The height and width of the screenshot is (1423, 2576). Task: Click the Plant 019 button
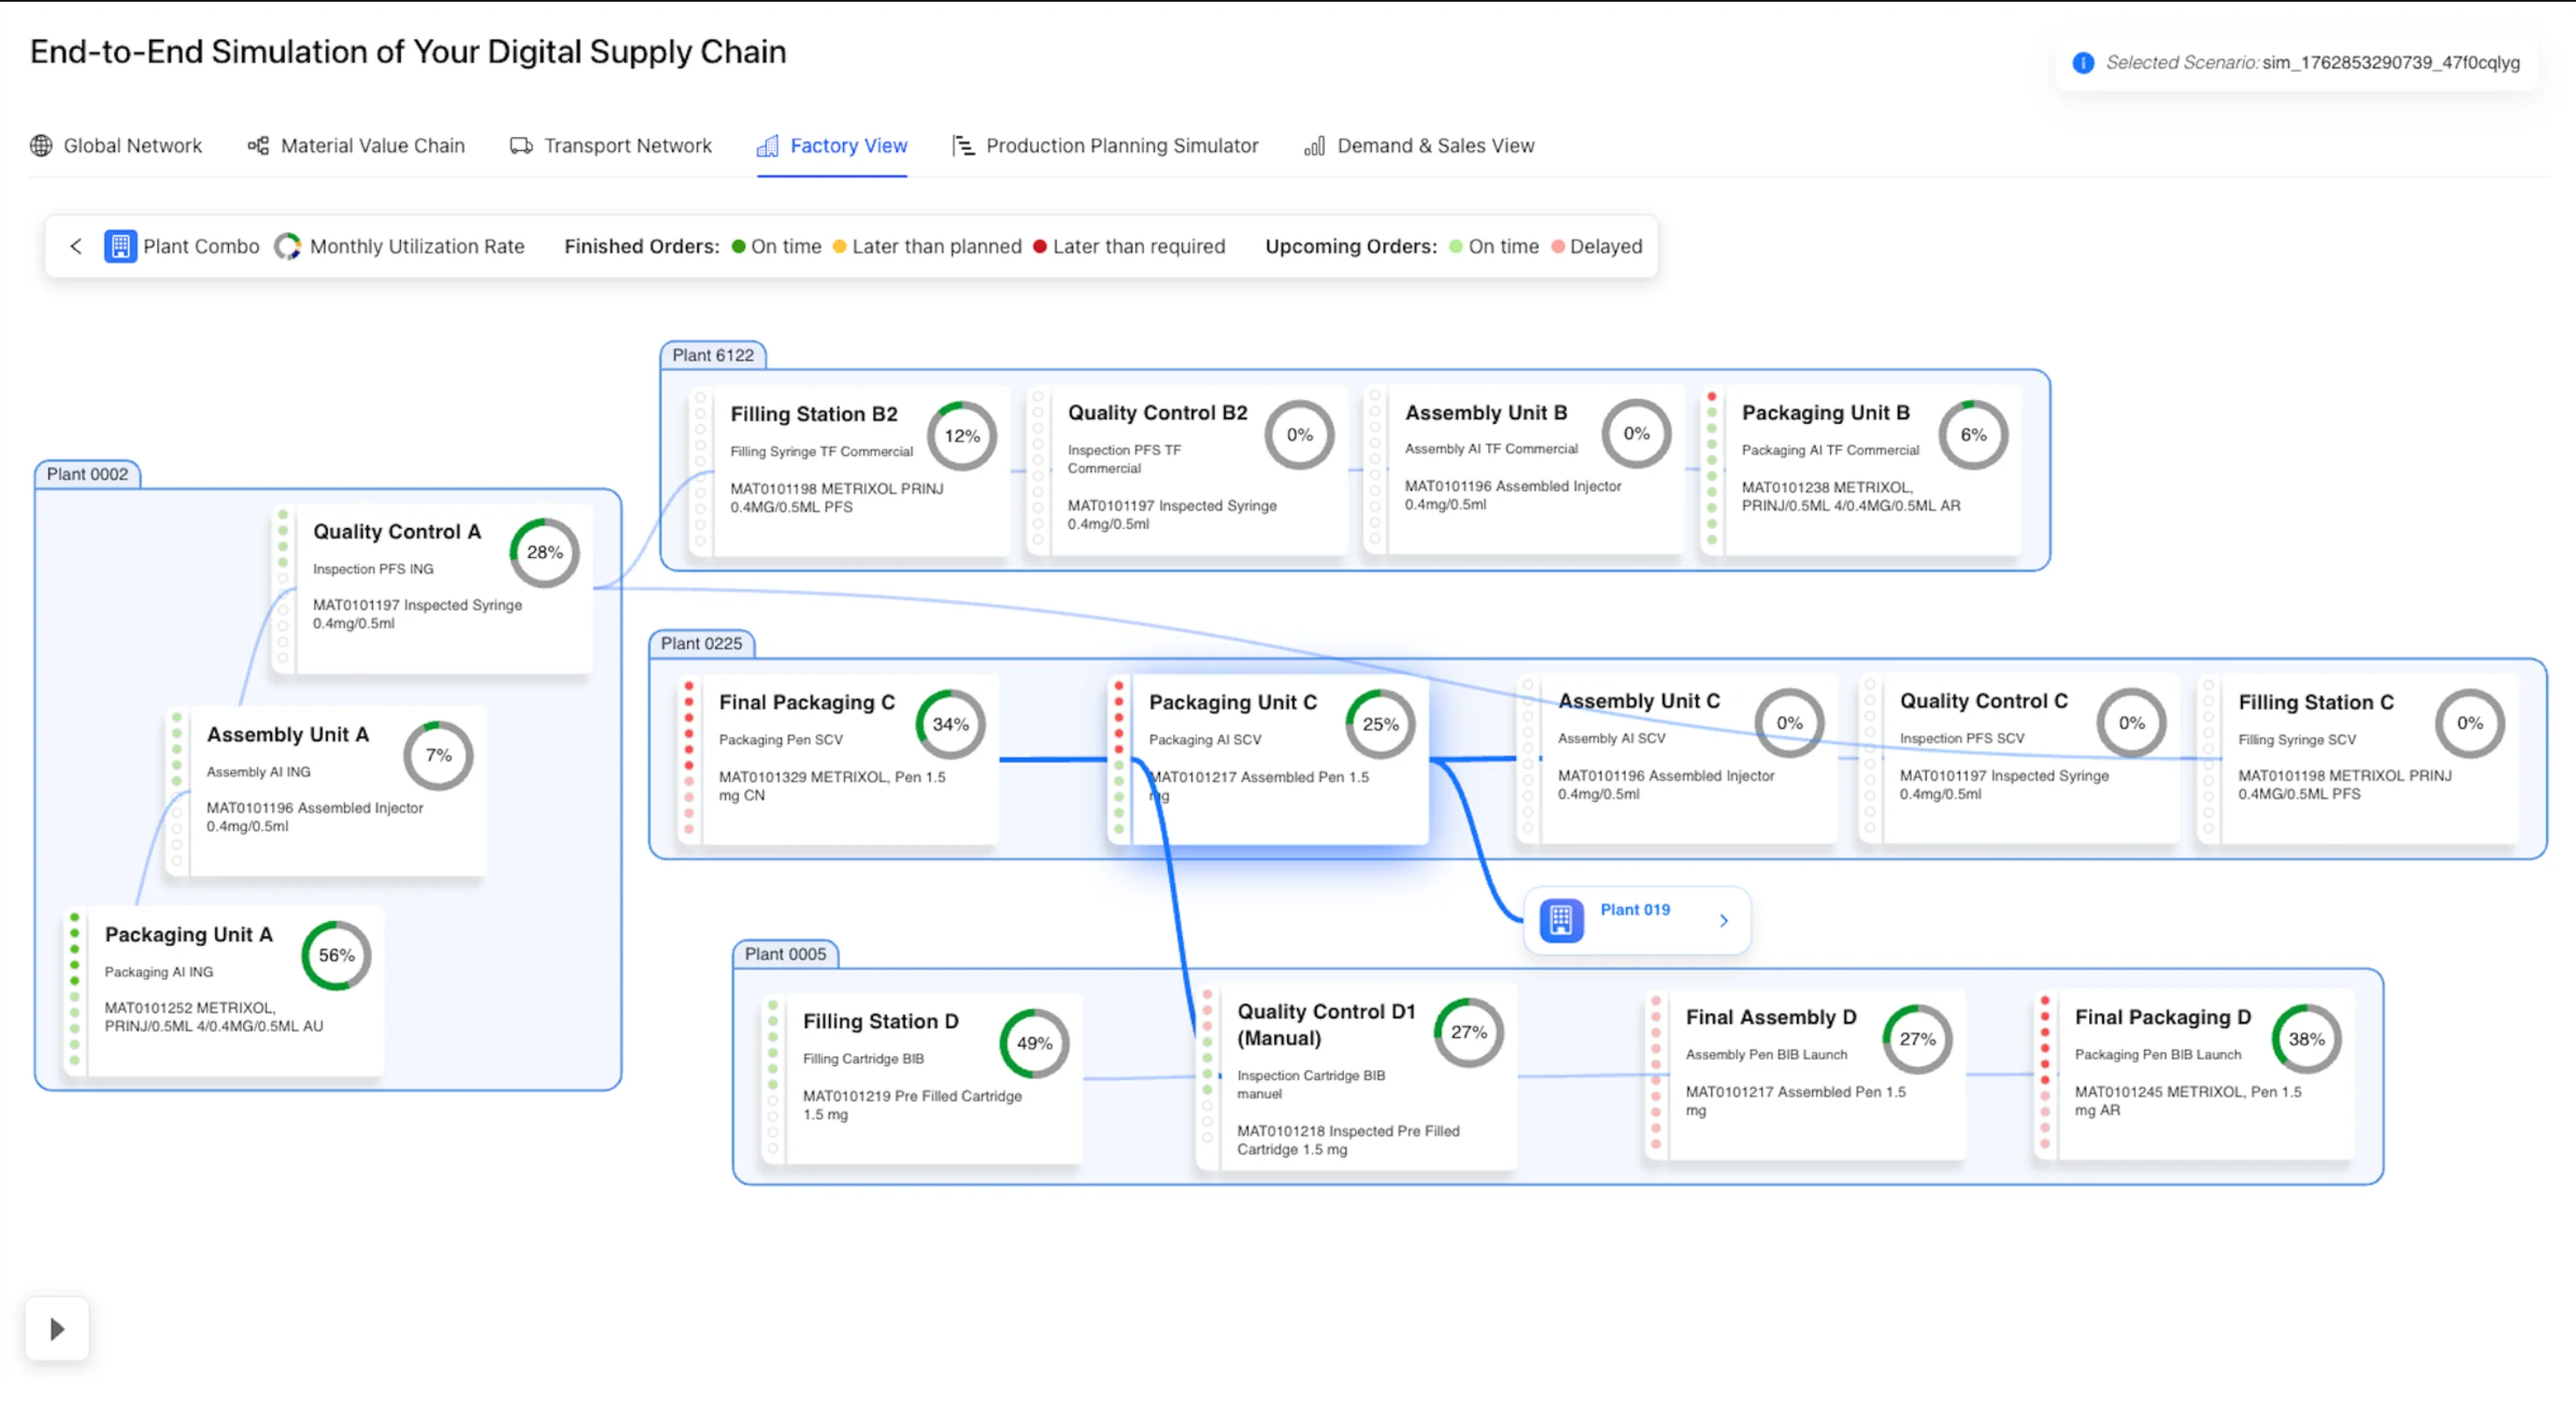1636,919
